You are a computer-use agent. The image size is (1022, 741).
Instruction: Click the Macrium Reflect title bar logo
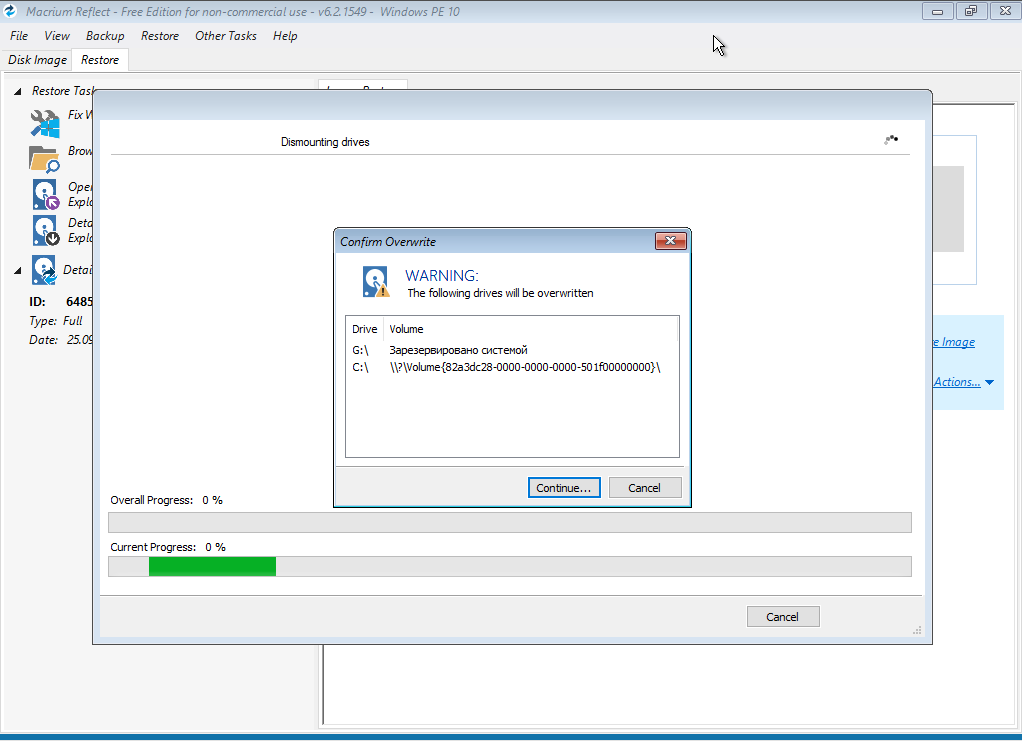click(10, 11)
